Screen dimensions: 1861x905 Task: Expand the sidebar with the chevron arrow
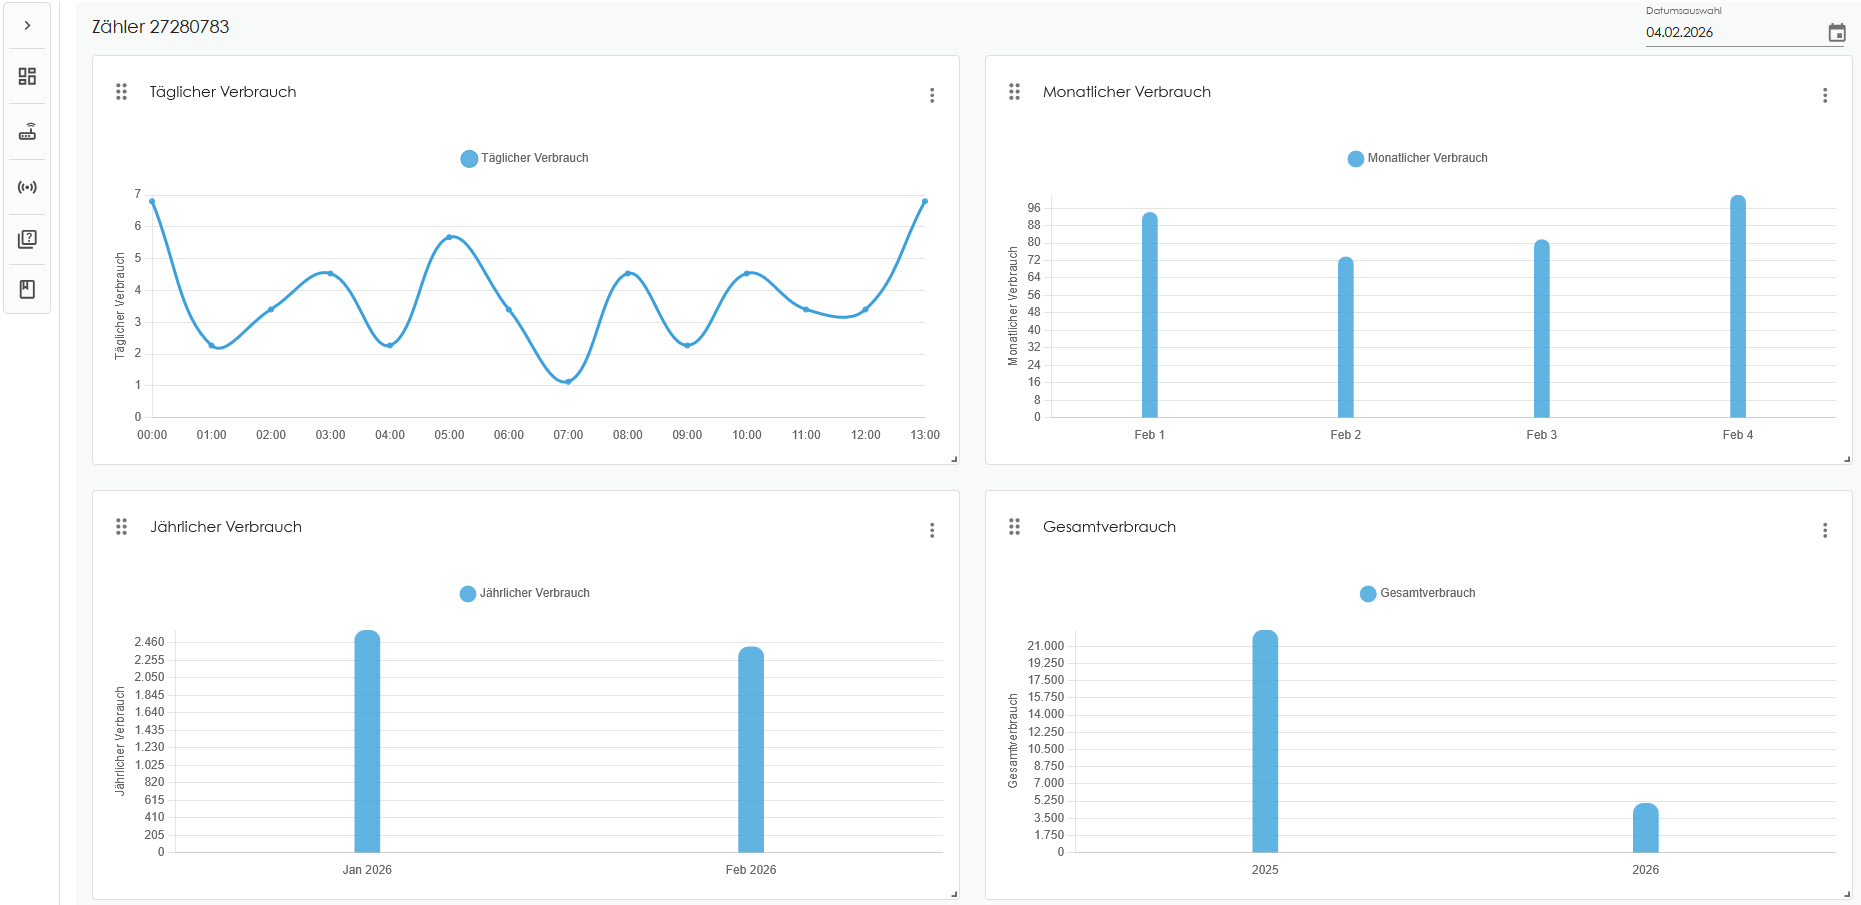click(27, 26)
